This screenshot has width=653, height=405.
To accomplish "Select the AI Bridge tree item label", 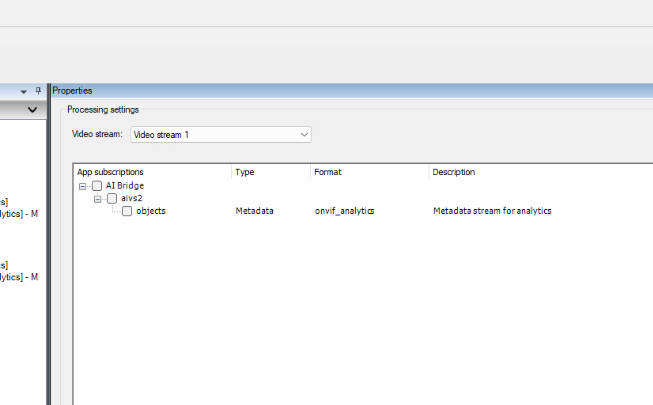I will pyautogui.click(x=125, y=186).
